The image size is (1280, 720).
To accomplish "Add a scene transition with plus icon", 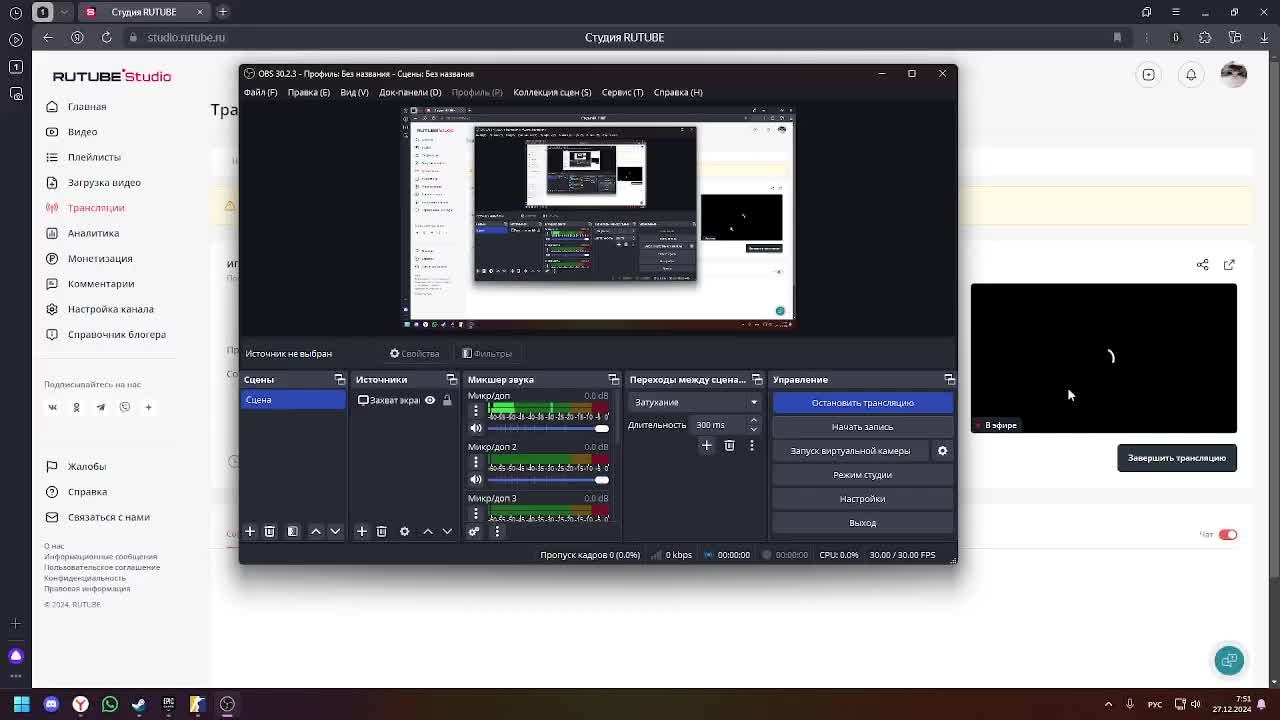I will (x=706, y=445).
